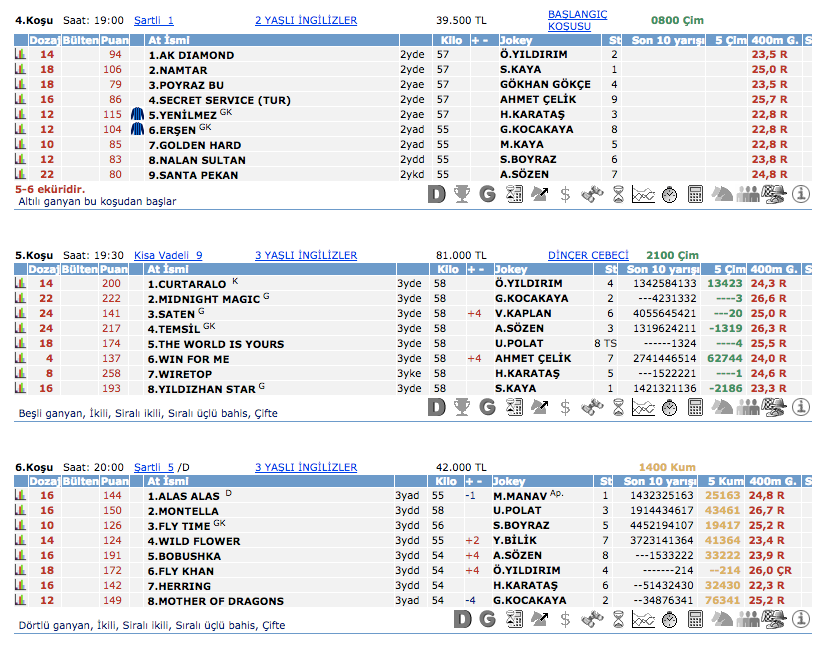
Task: Click the calculator icon at the end of race 6's icon row
Action: click(x=696, y=619)
